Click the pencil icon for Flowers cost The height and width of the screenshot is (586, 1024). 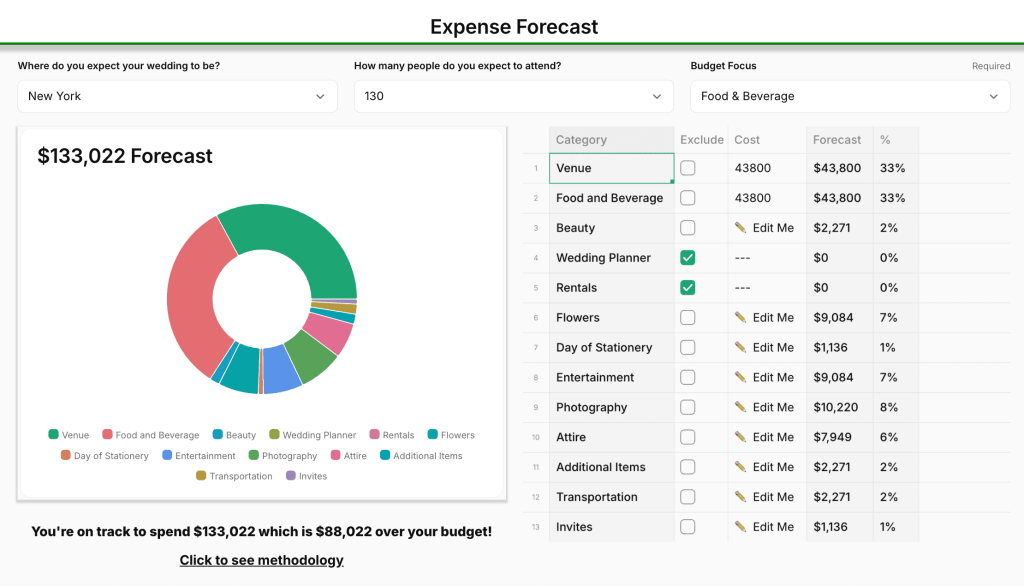tap(741, 318)
